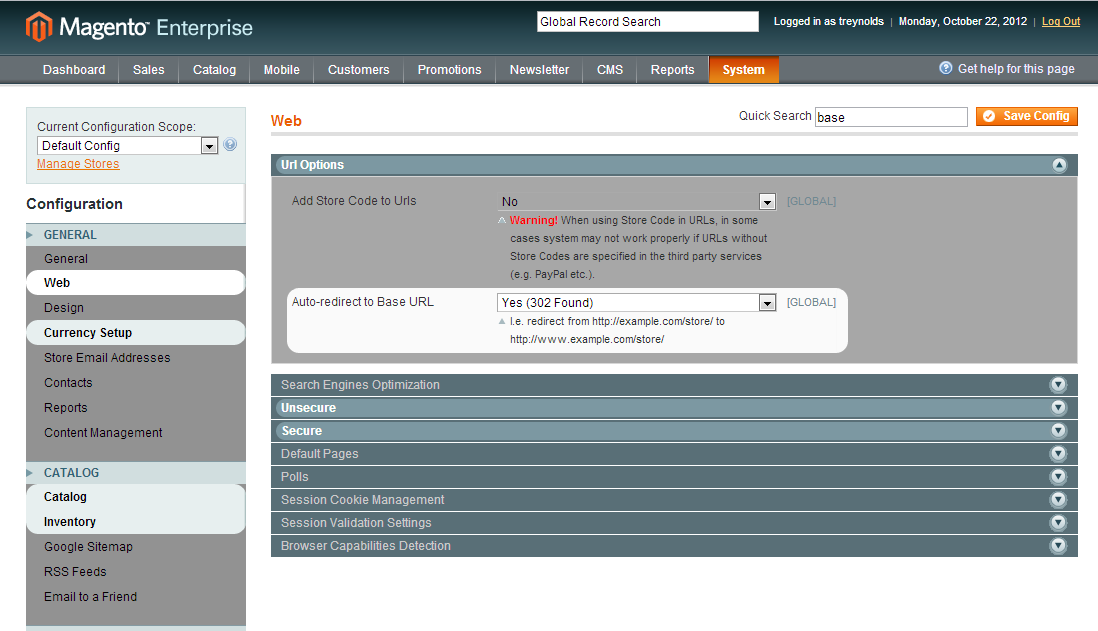Click the Quick Search input field

[x=891, y=117]
